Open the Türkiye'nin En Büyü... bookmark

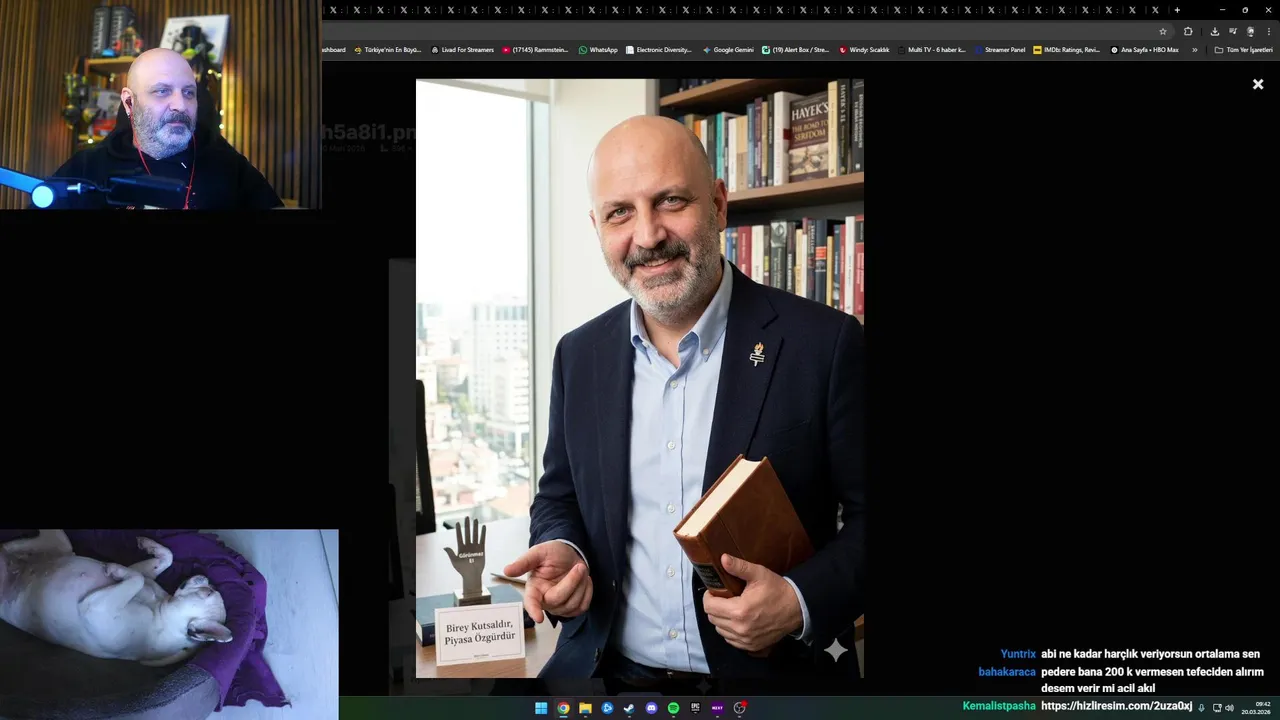point(387,50)
